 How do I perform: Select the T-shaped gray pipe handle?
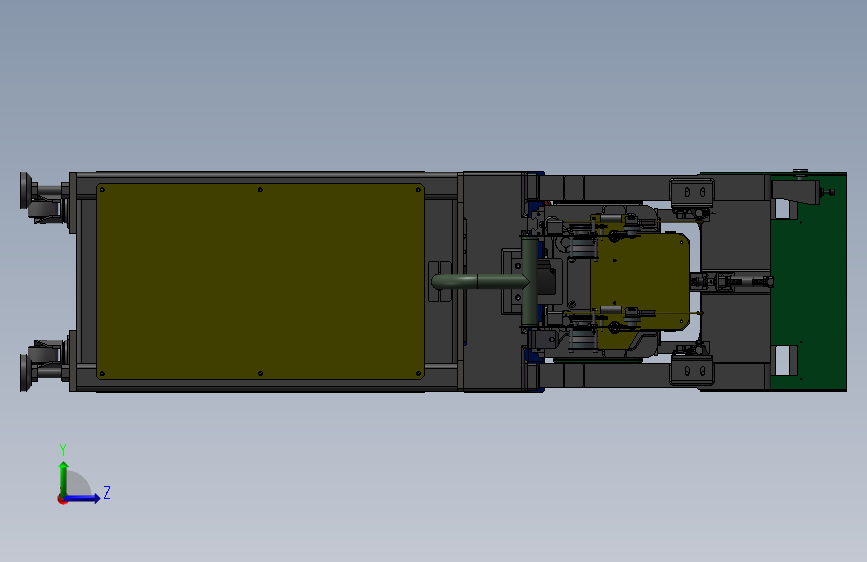pyautogui.click(x=487, y=281)
